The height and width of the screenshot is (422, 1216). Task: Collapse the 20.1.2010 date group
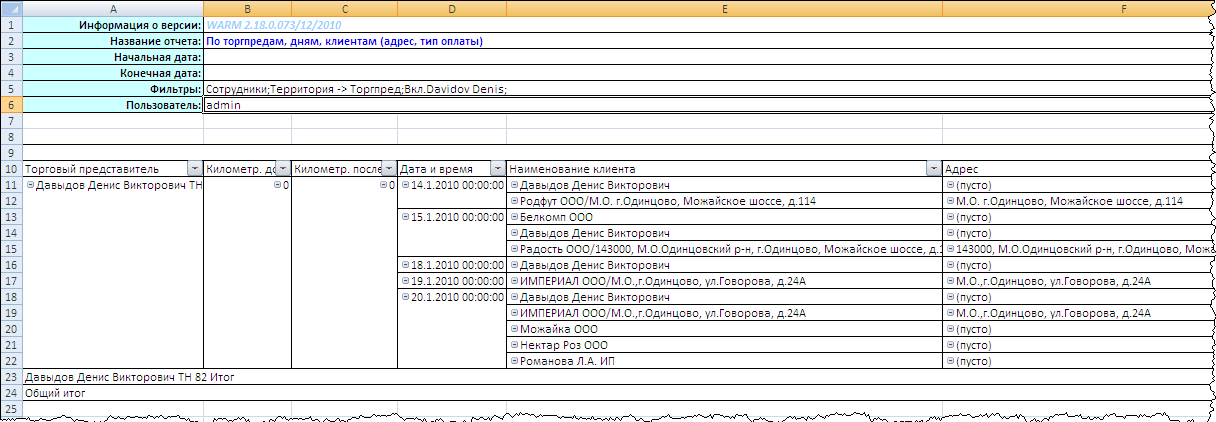(406, 298)
